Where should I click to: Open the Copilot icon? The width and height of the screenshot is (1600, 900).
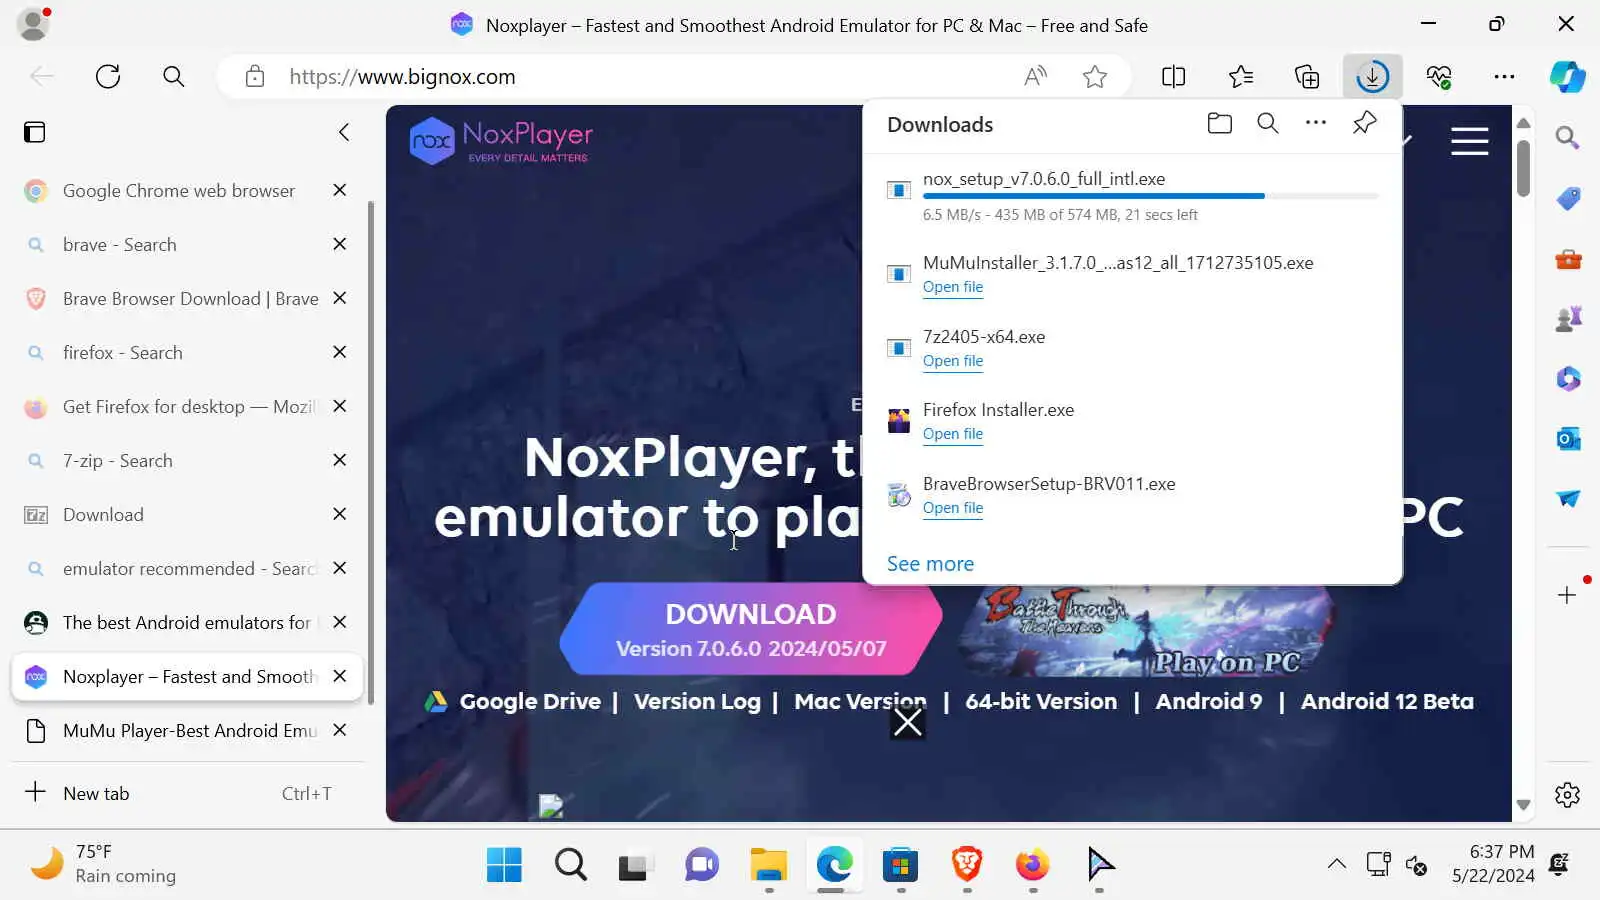[1567, 76]
